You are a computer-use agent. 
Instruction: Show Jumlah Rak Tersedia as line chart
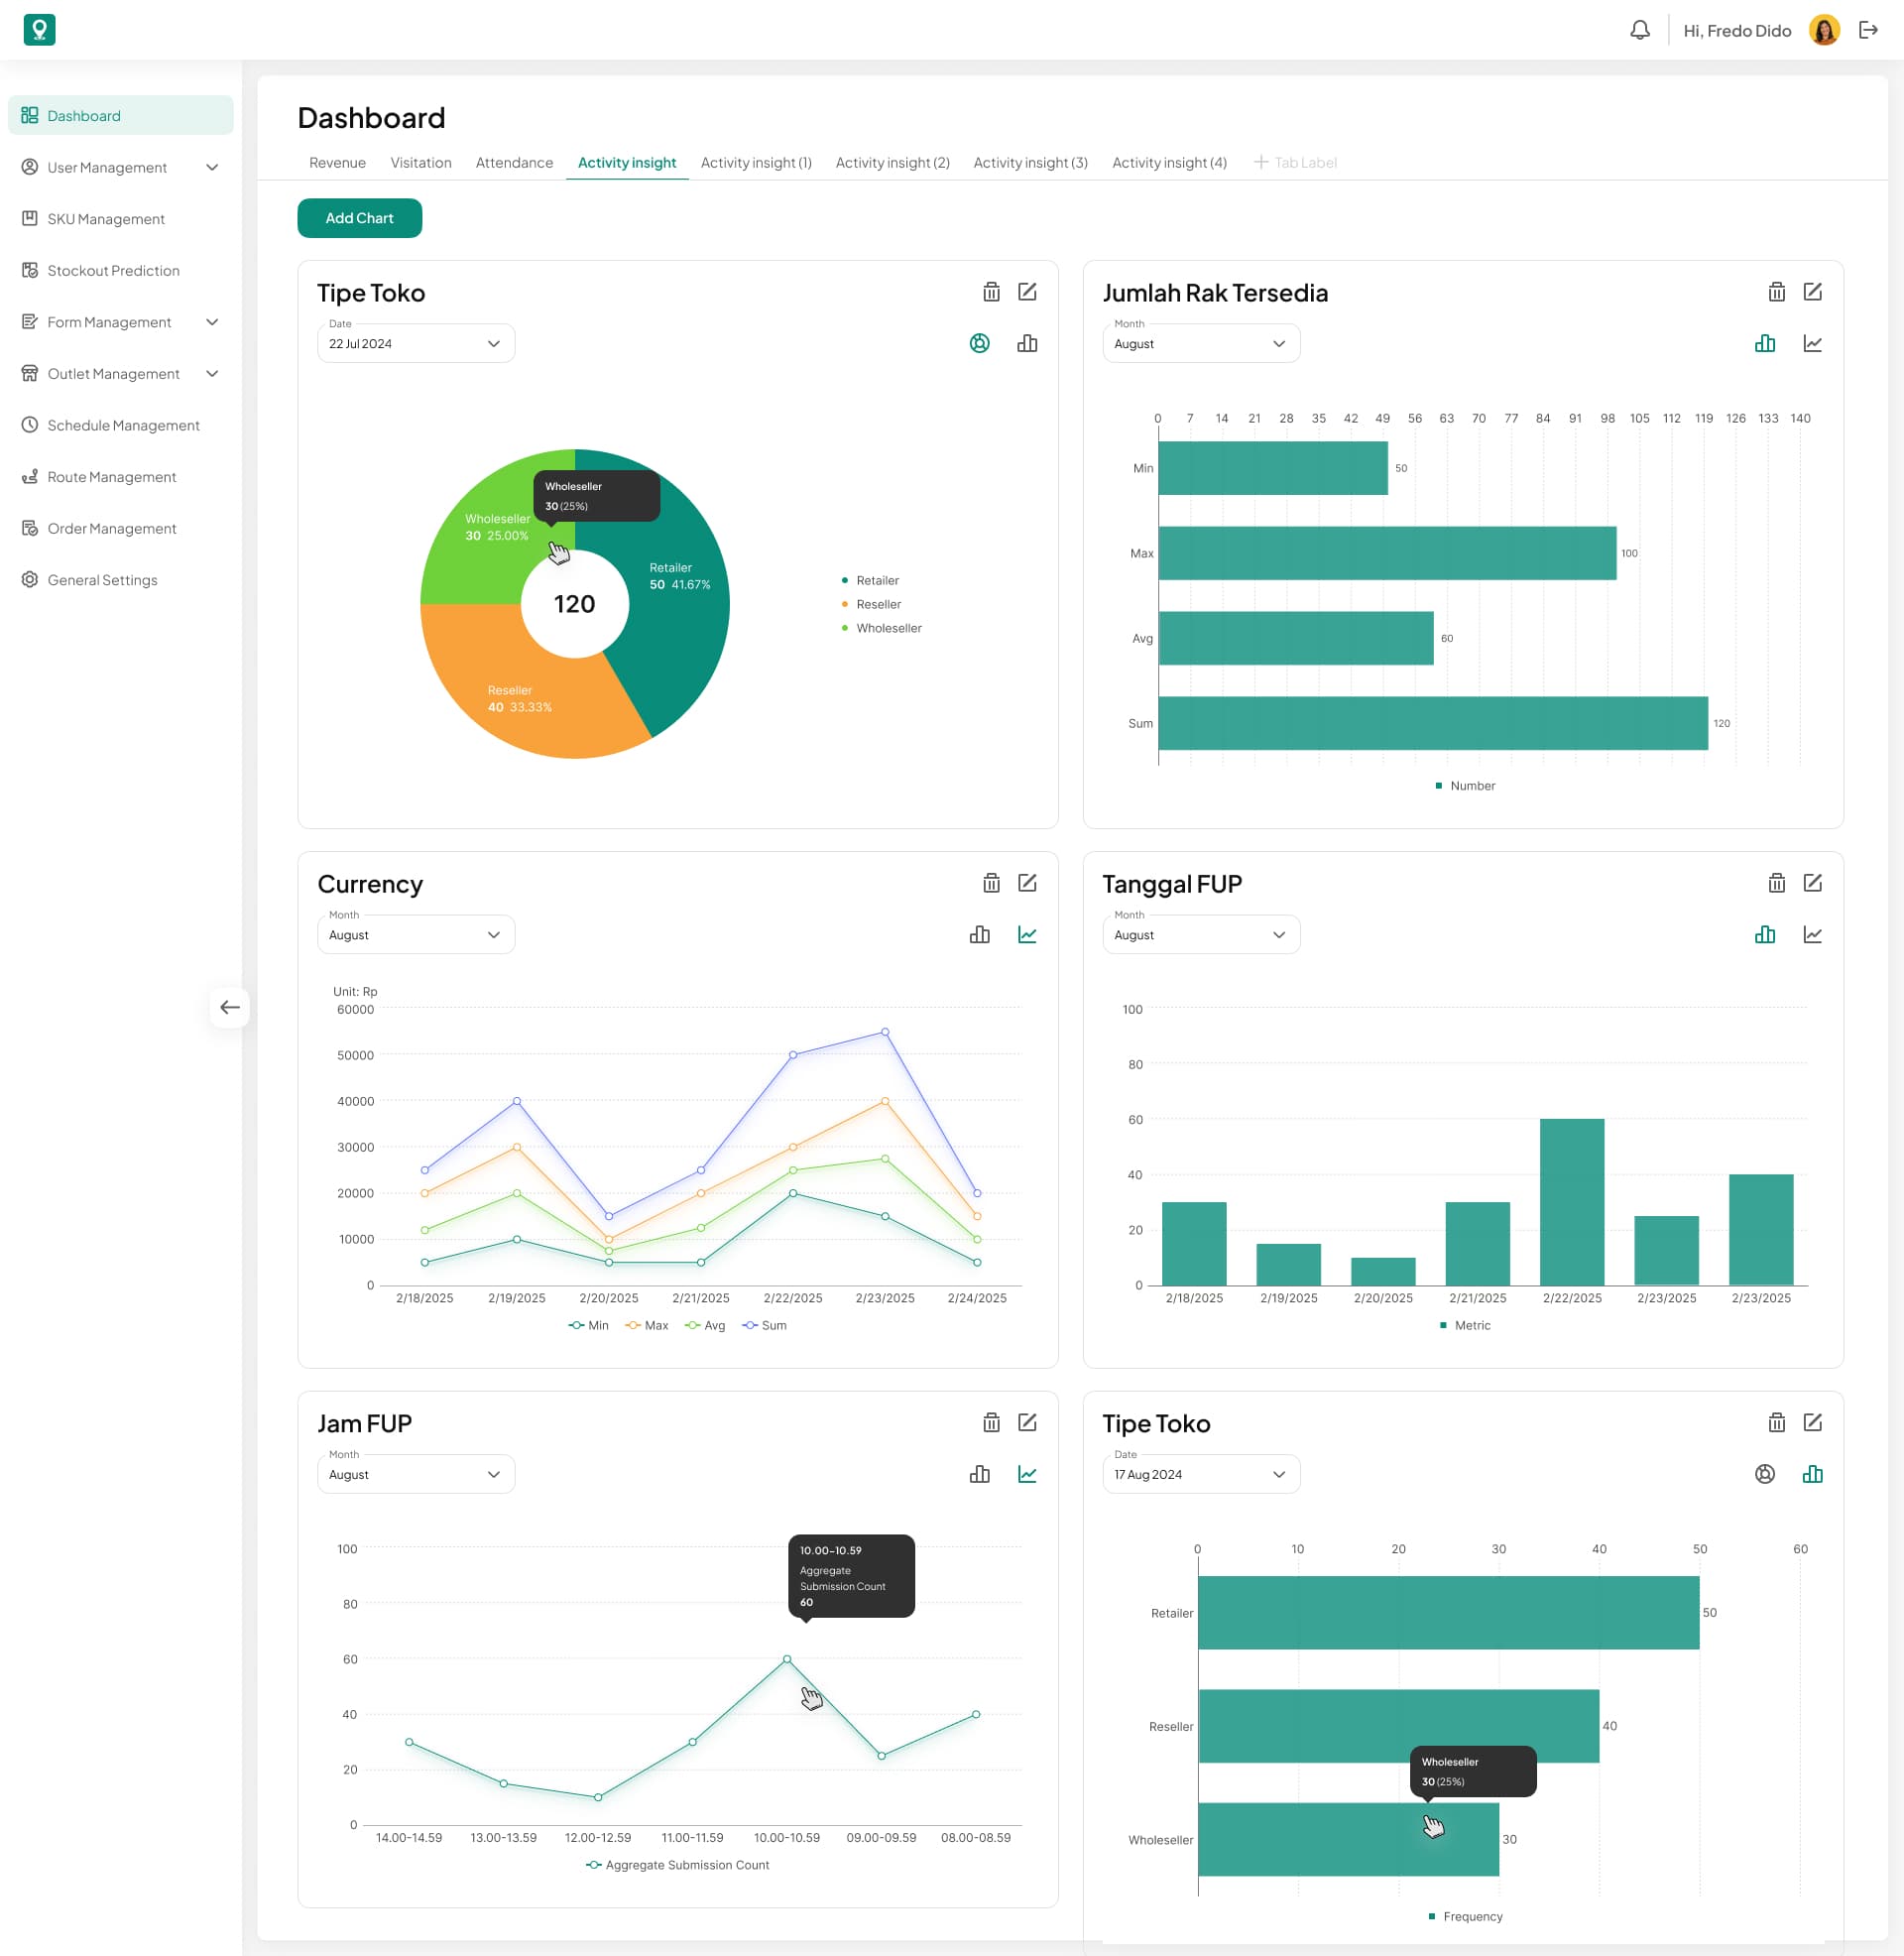tap(1812, 344)
